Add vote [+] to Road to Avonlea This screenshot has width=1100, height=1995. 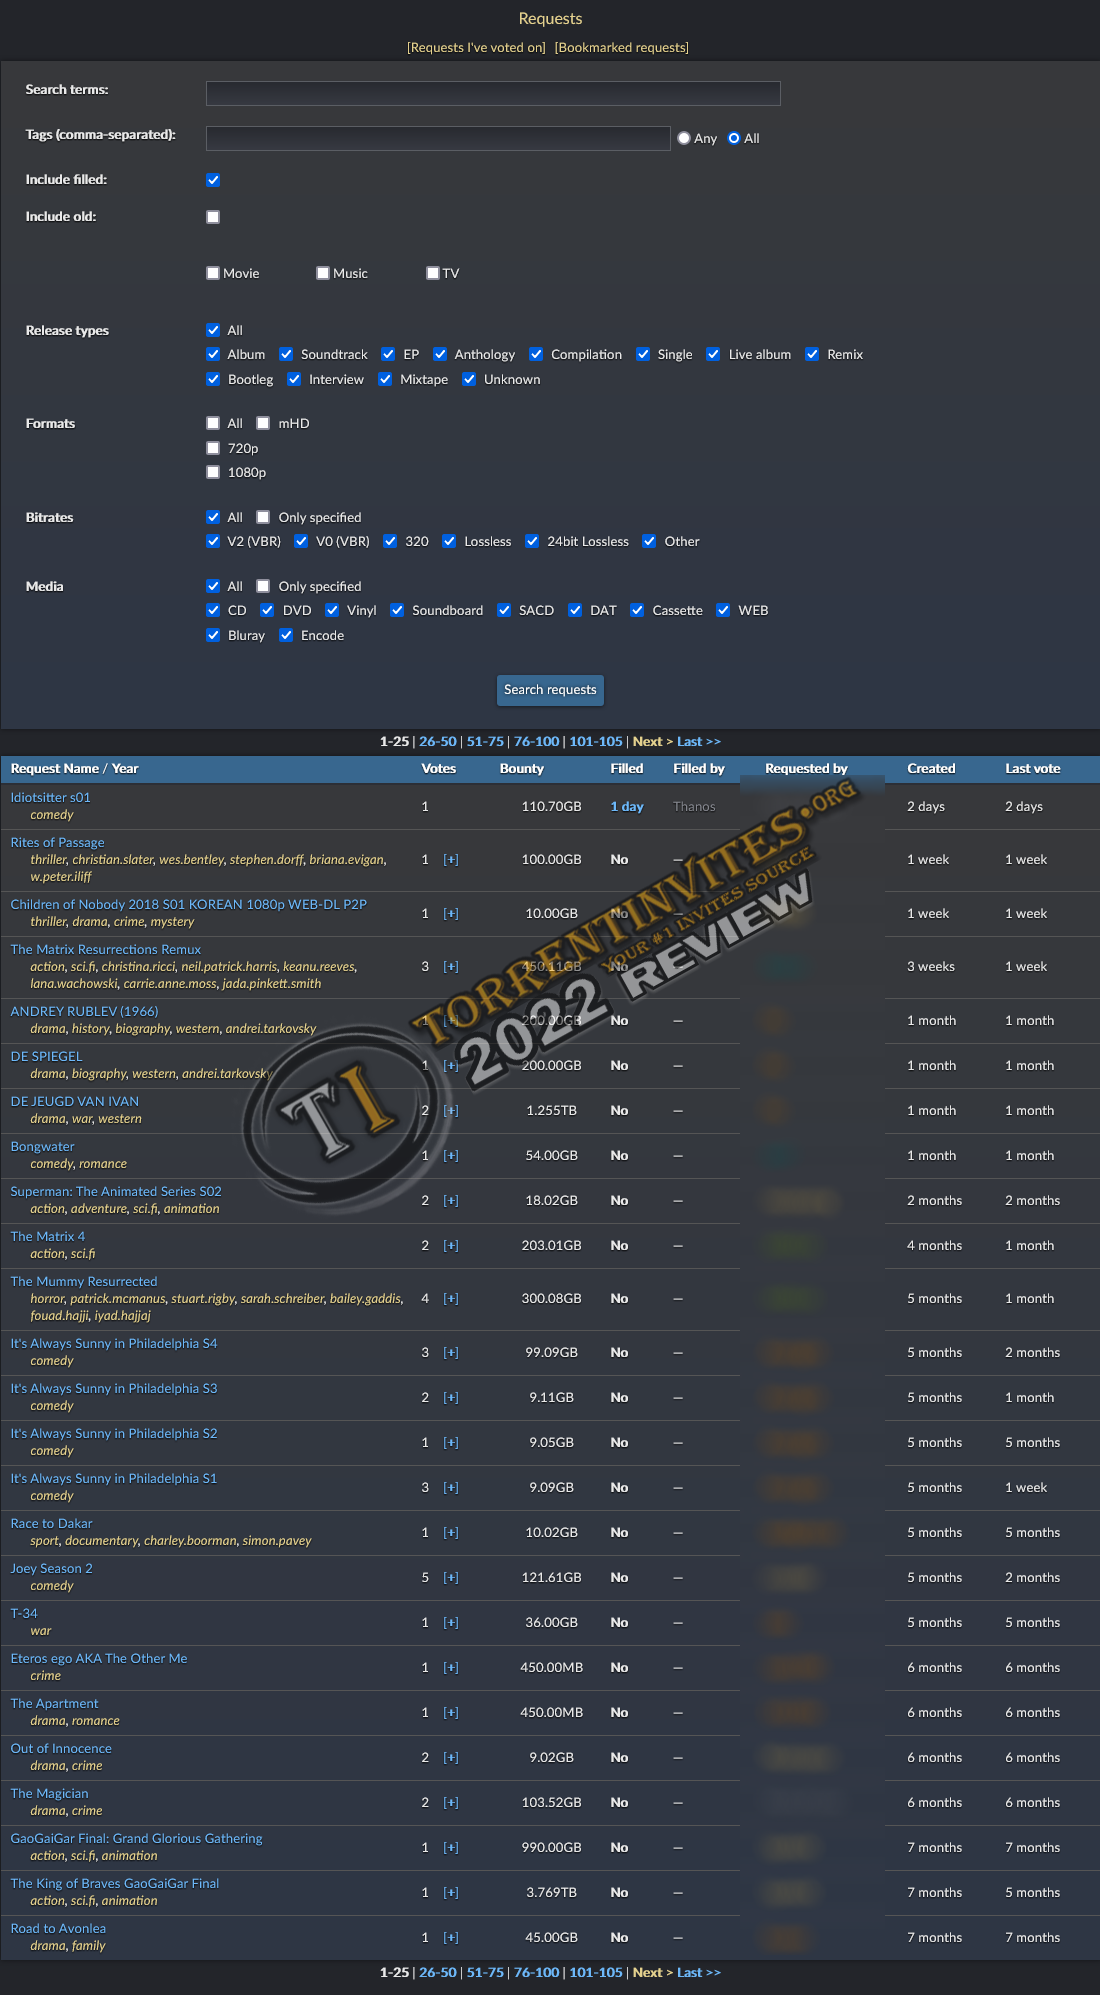coord(451,1938)
